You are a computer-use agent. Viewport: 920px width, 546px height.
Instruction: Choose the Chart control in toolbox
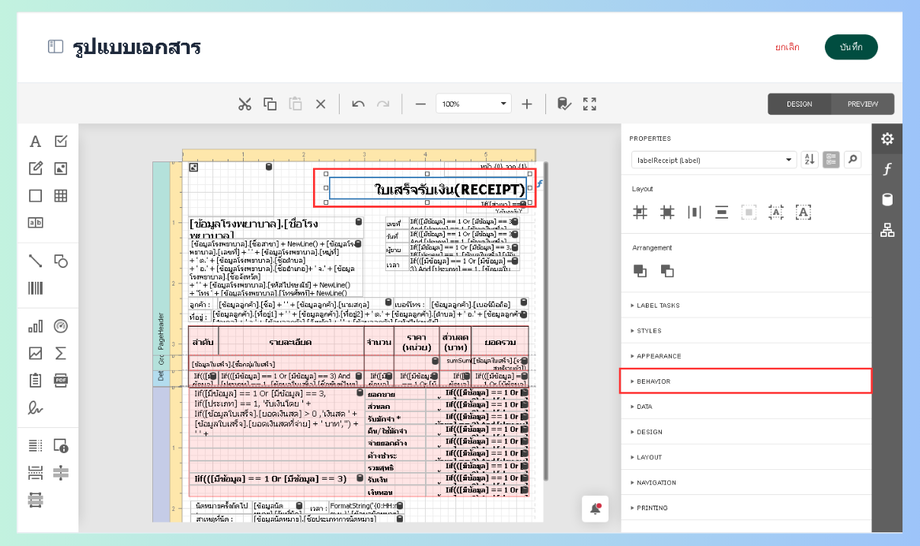35,326
